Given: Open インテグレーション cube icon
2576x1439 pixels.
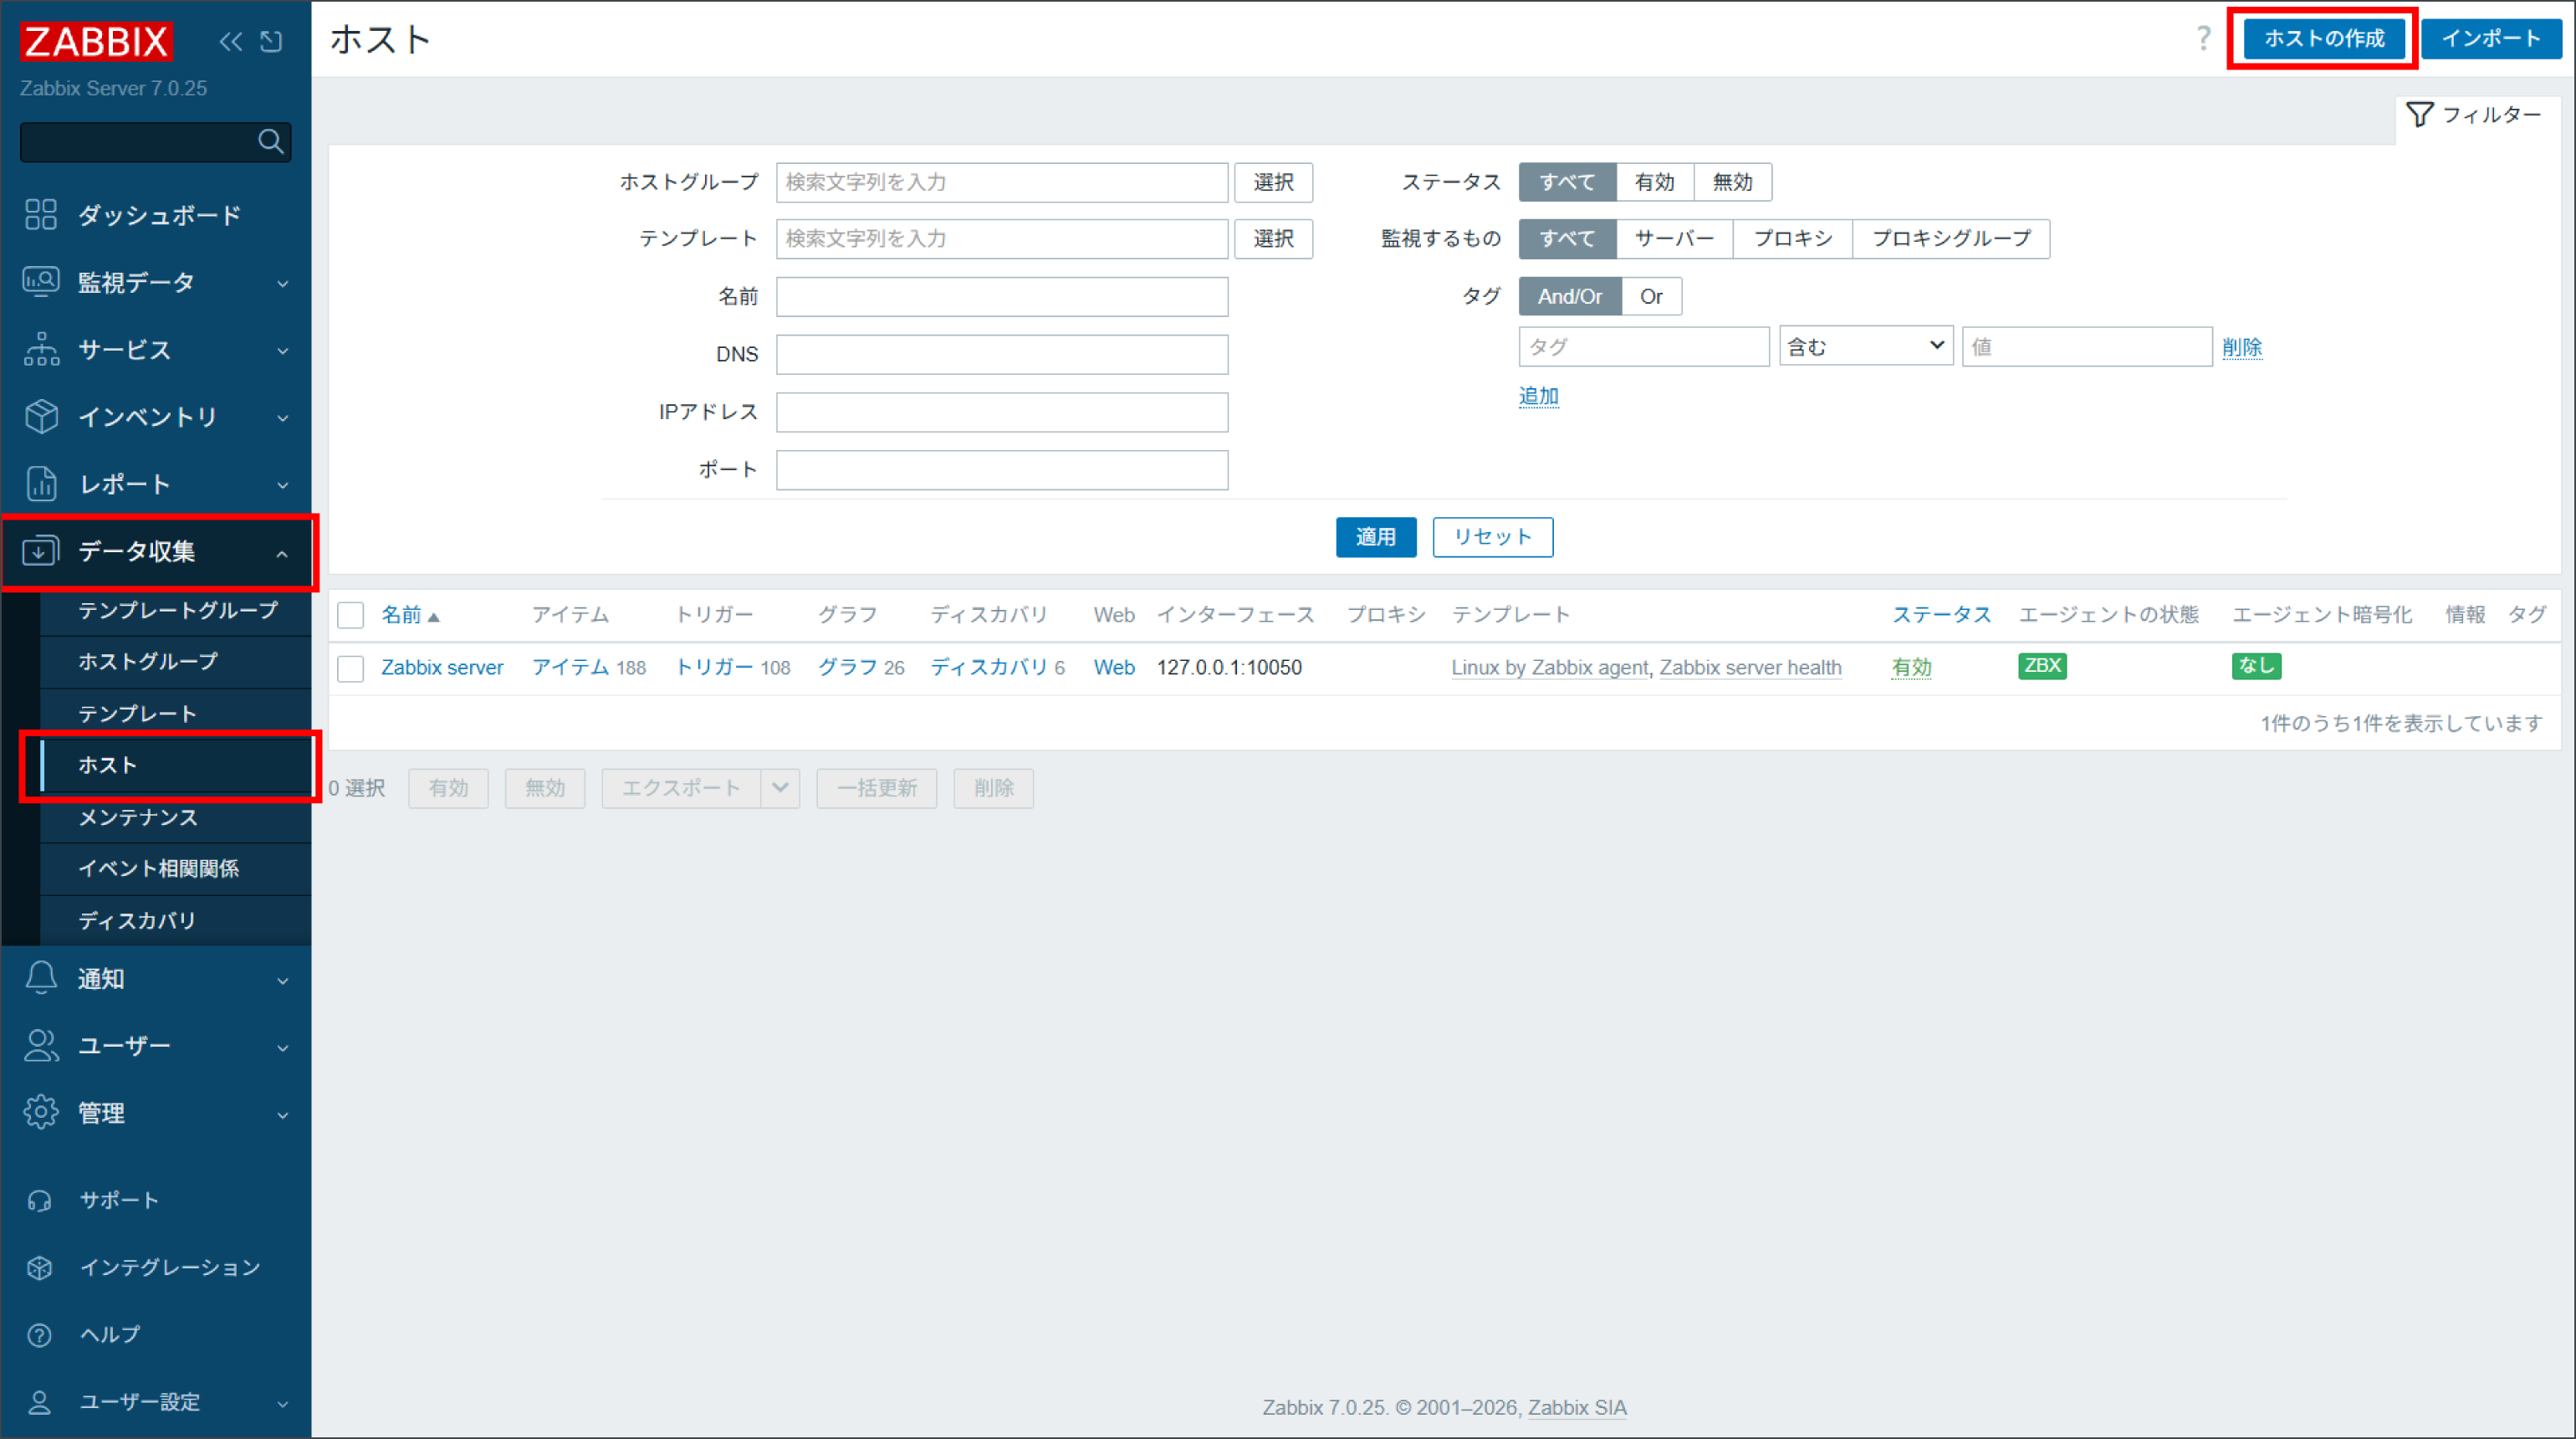Looking at the screenshot, I should (x=40, y=1267).
